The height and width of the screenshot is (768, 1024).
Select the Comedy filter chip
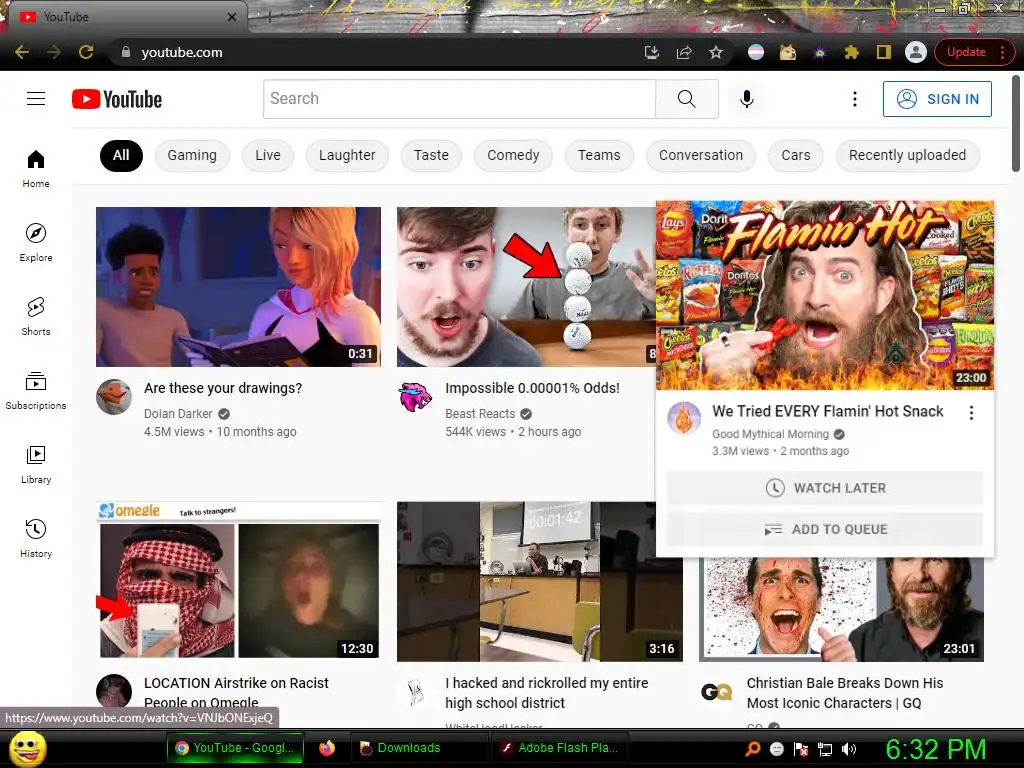pos(513,155)
